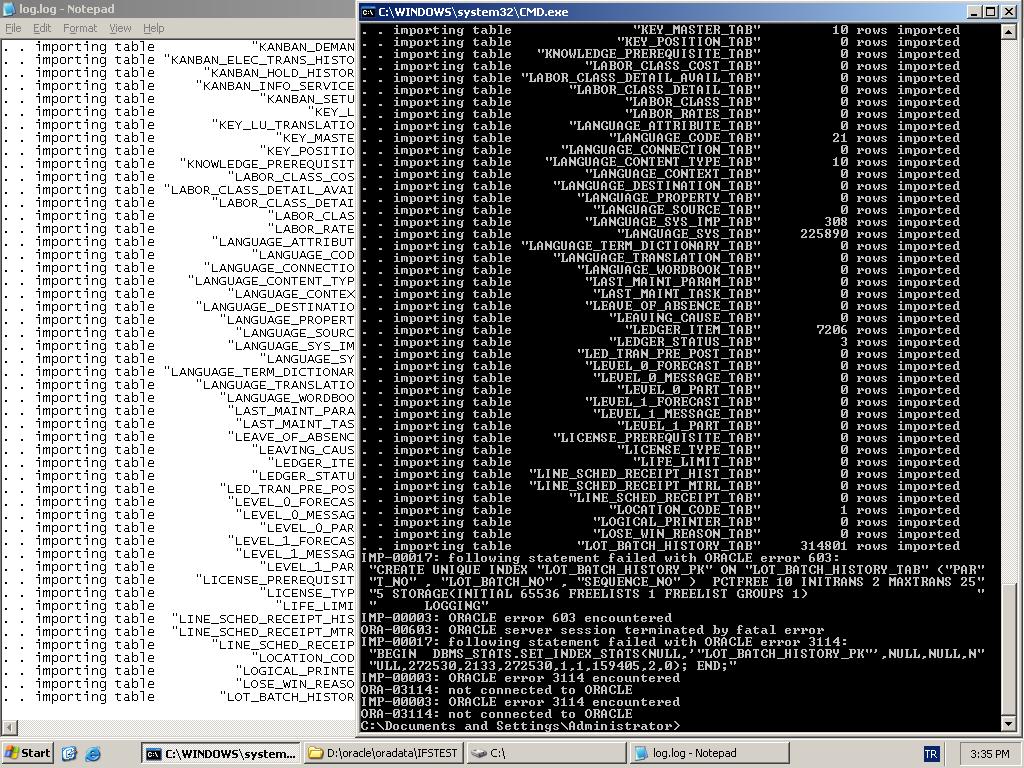
Task: Minimize the CMD.exe window
Action: 974,12
